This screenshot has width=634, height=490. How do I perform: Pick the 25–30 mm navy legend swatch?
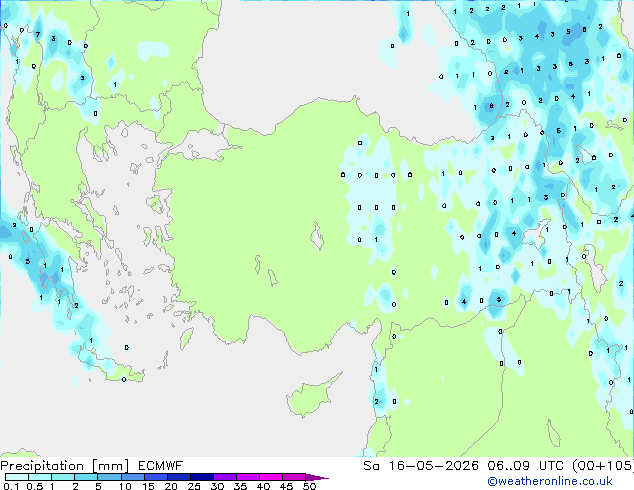click(201, 477)
